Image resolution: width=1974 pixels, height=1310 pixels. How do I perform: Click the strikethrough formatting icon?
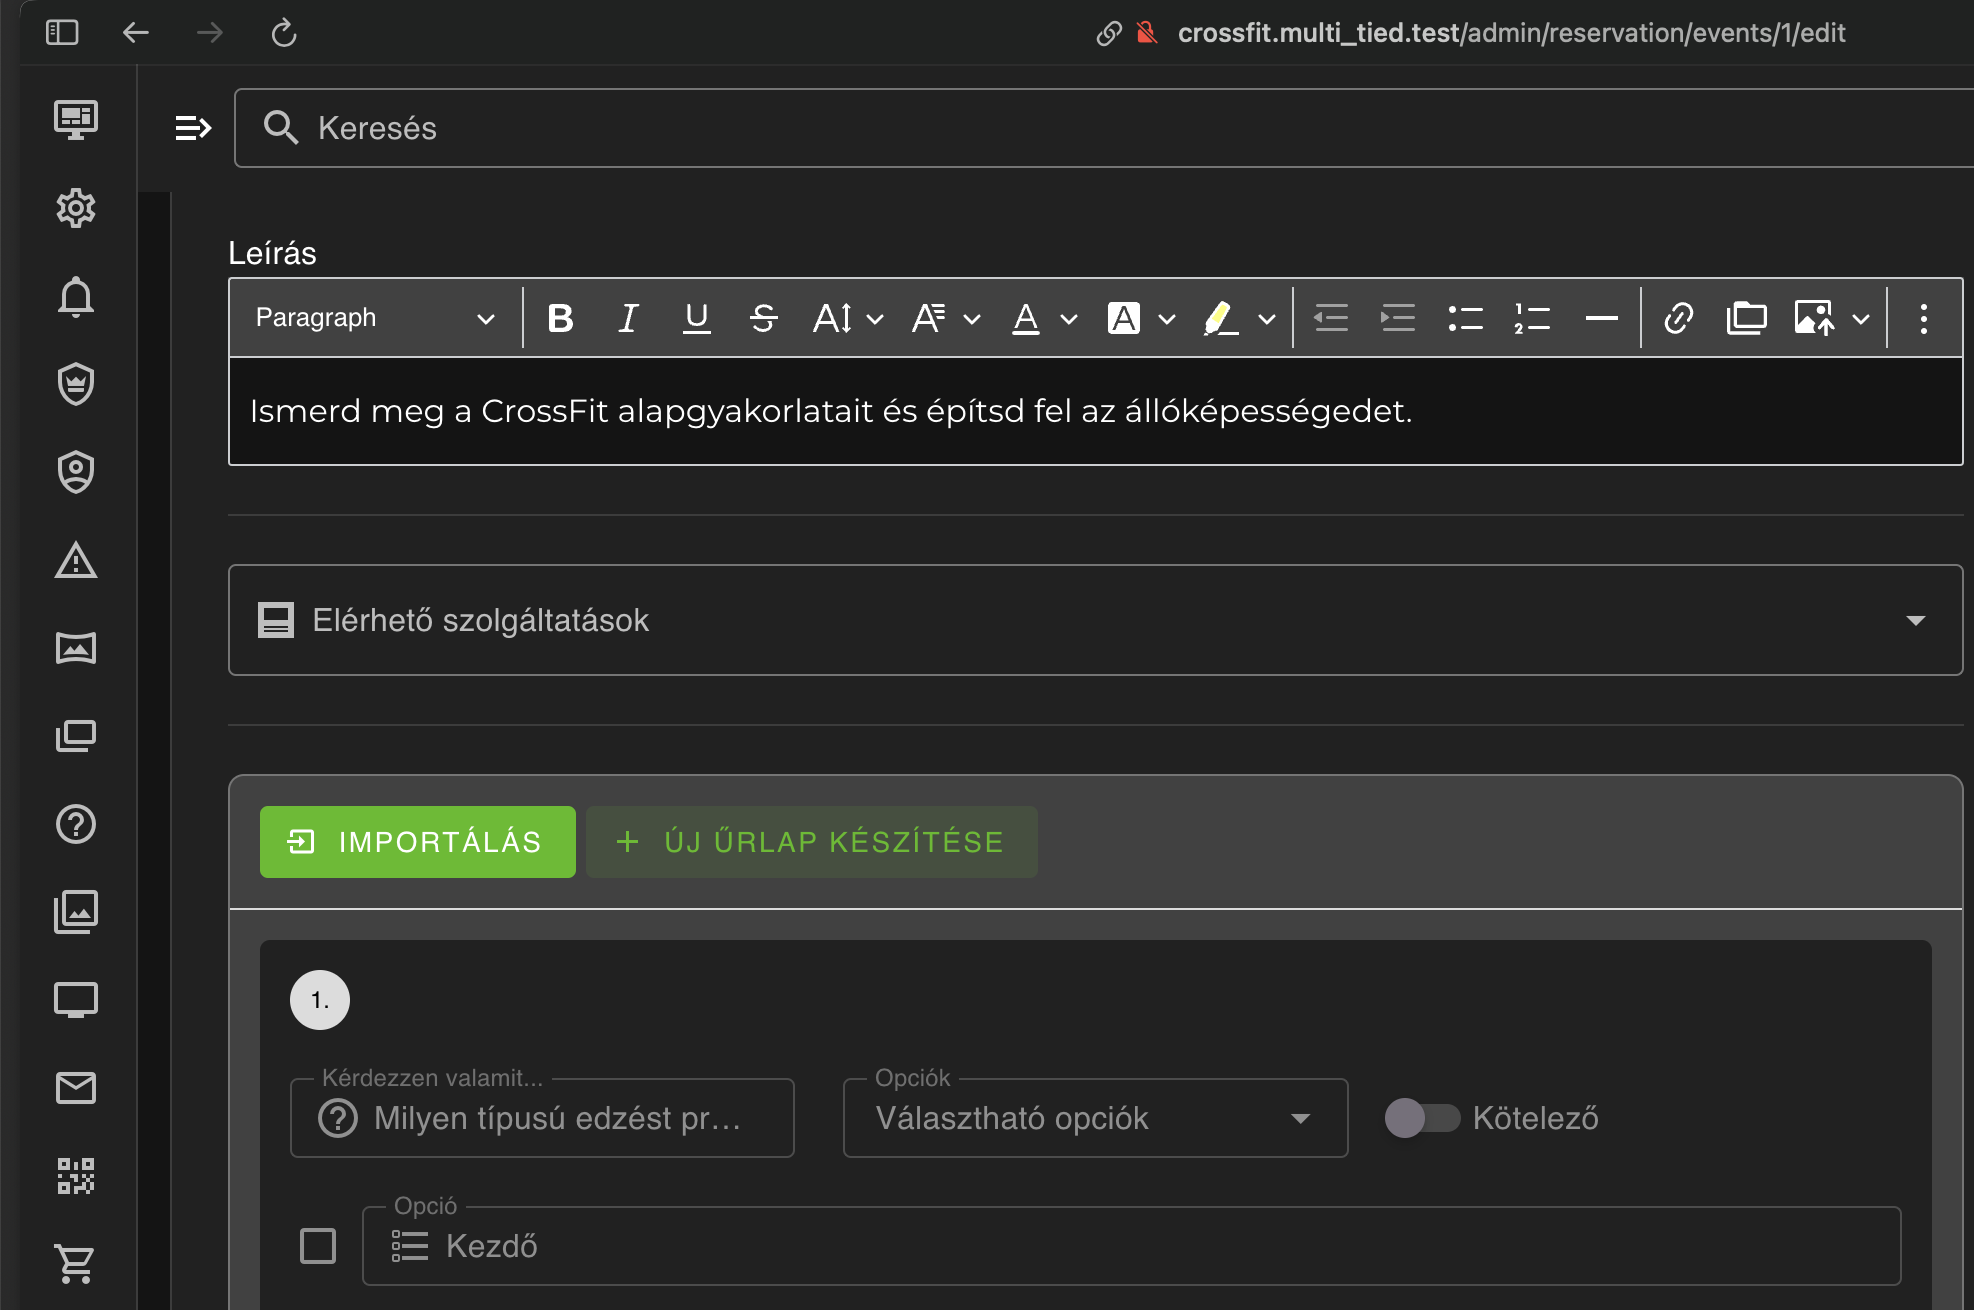[x=763, y=318]
